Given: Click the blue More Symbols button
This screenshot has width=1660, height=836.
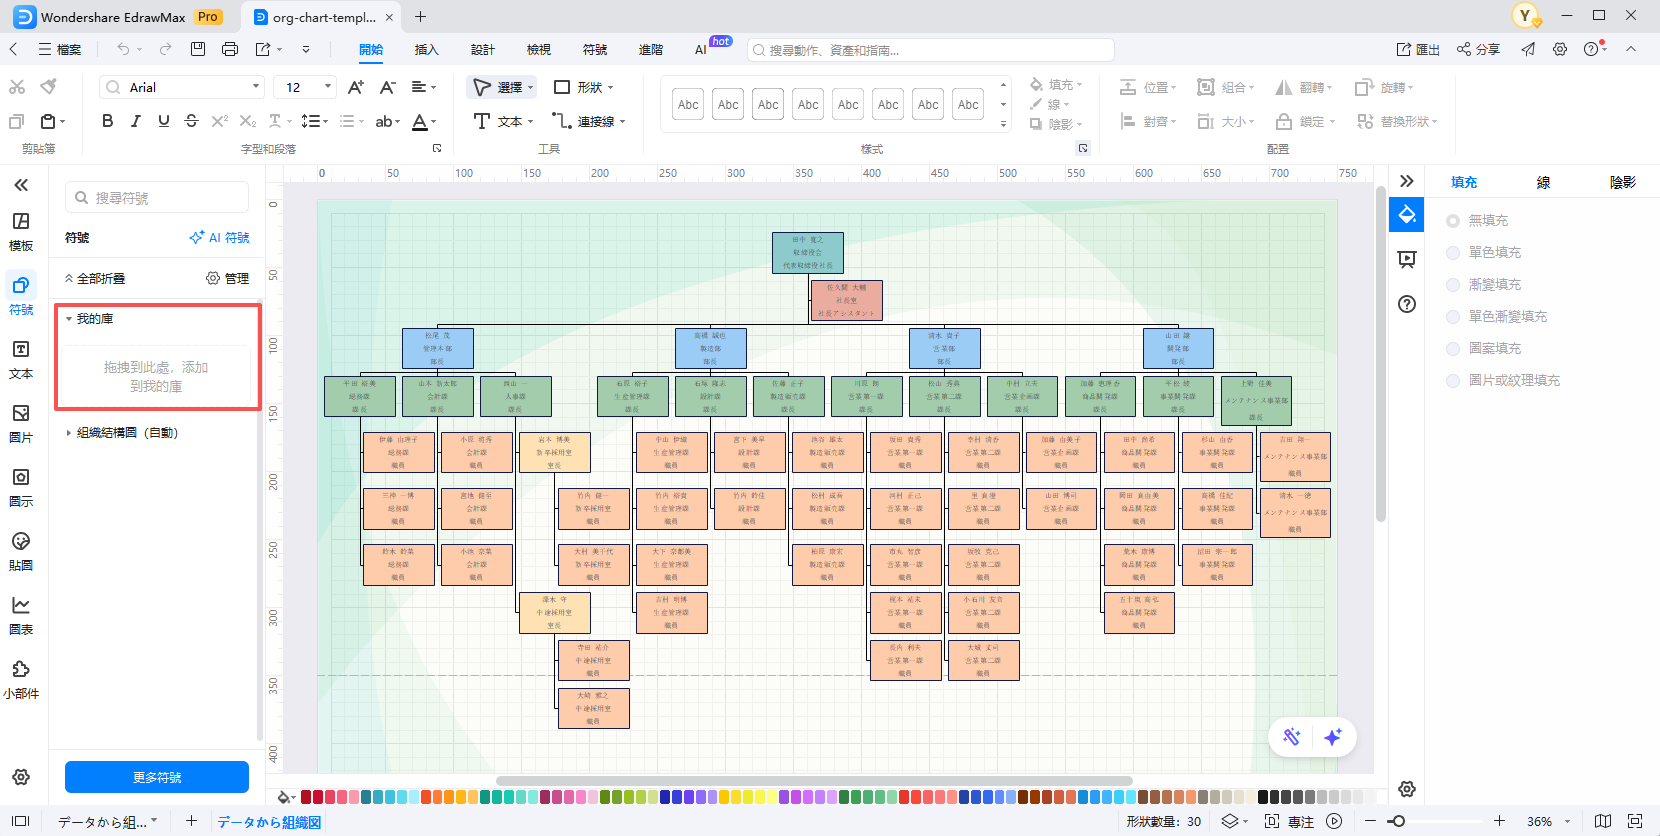Looking at the screenshot, I should [x=157, y=777].
